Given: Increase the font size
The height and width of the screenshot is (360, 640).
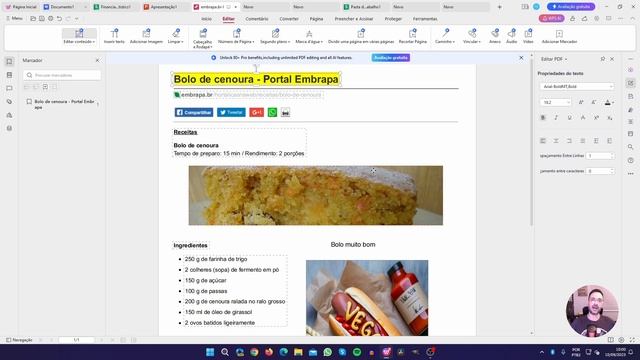Looking at the screenshot, I should [581, 102].
